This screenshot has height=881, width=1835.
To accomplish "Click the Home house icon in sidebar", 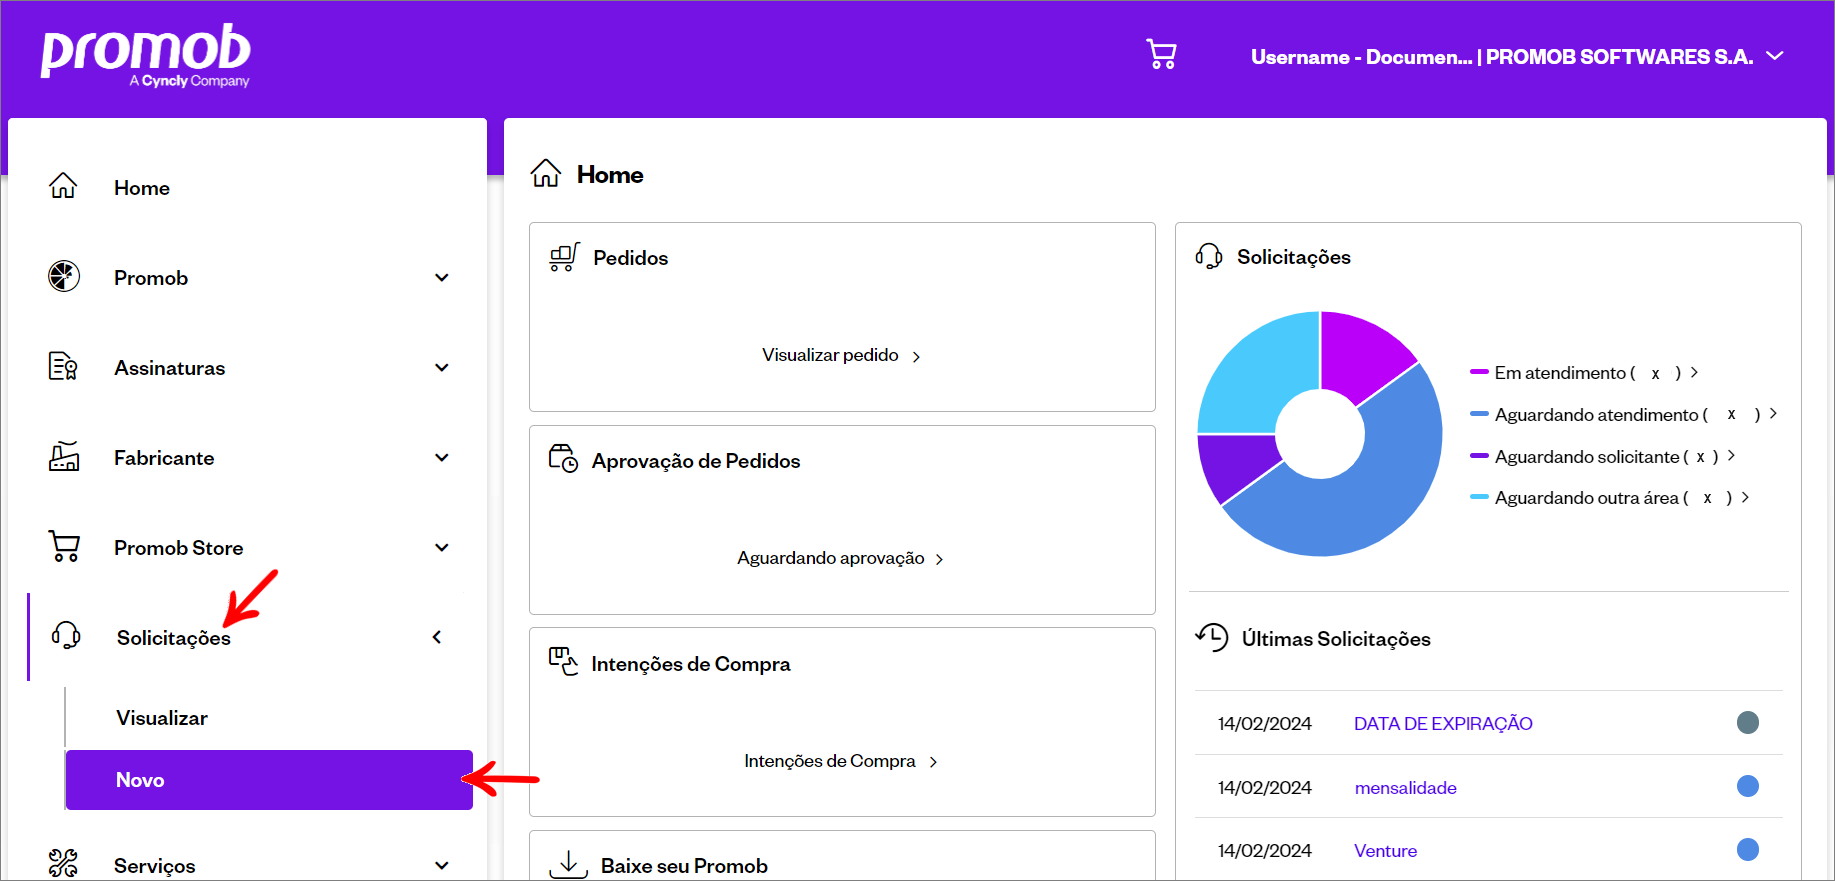I will [x=63, y=186].
